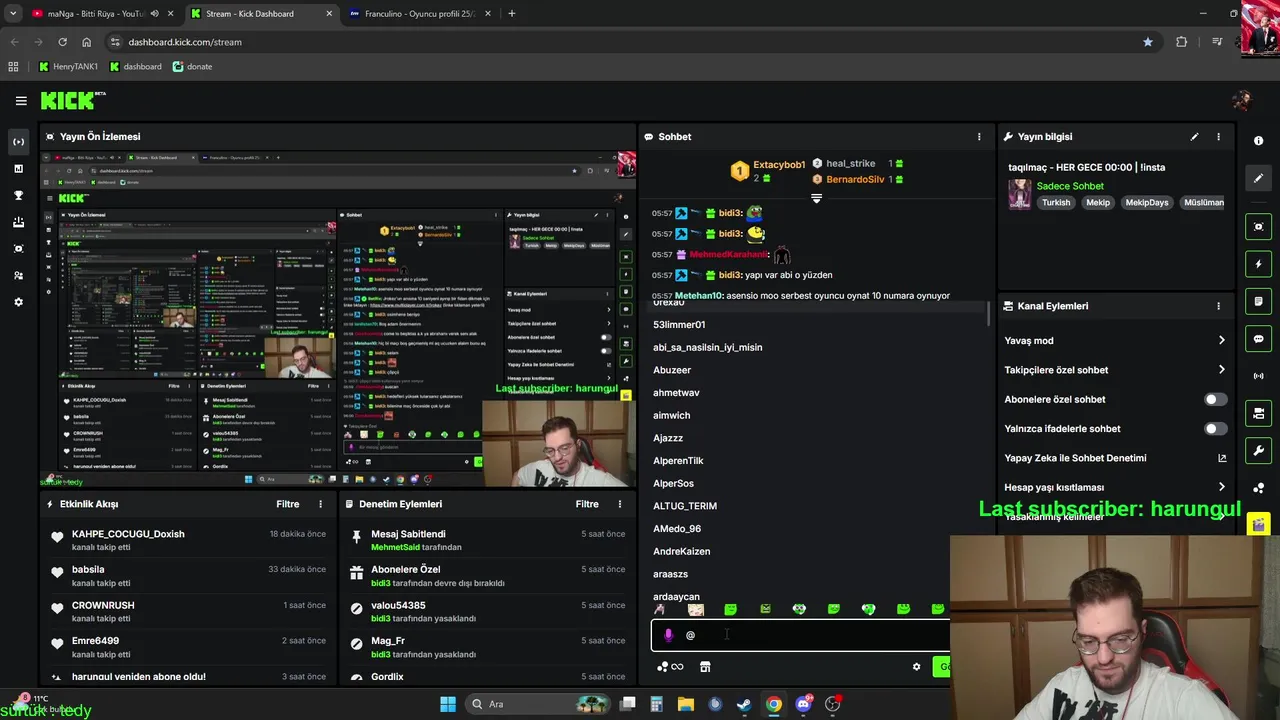Toggle the lightning activity feed widget icon
1280x720 pixels.
(1259, 264)
